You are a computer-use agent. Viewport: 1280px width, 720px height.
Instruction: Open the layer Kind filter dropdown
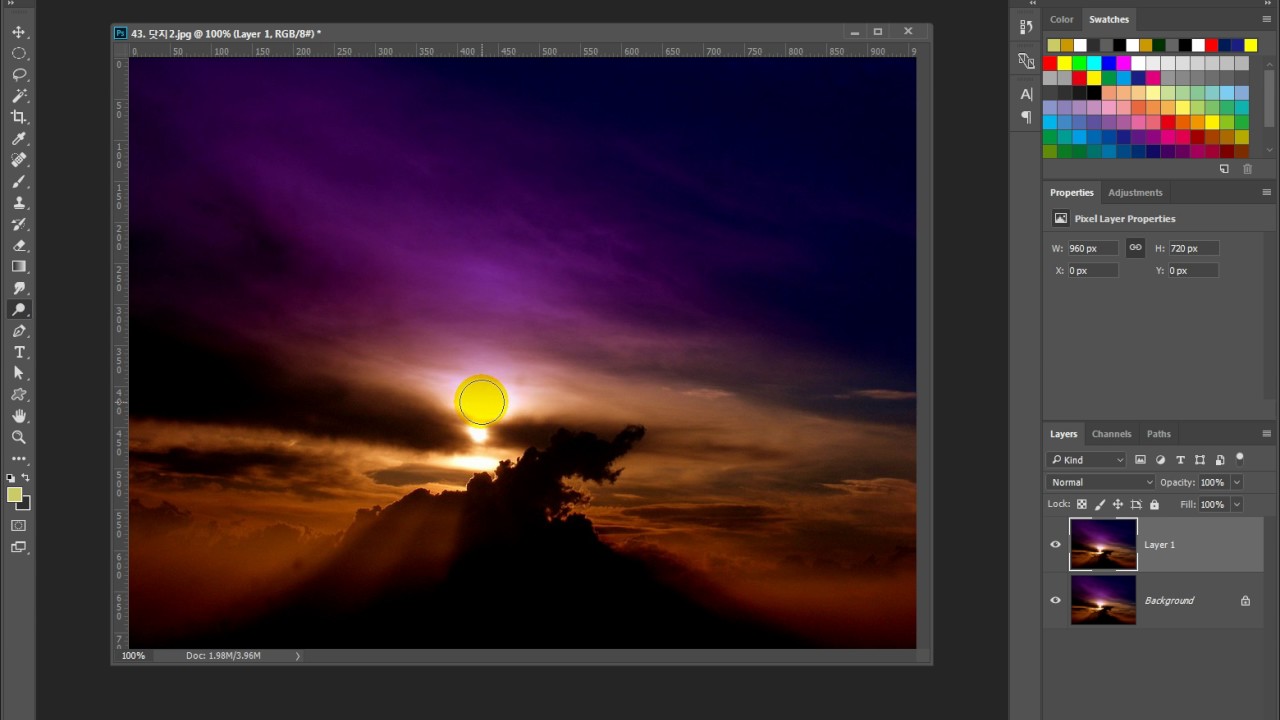tap(1086, 460)
